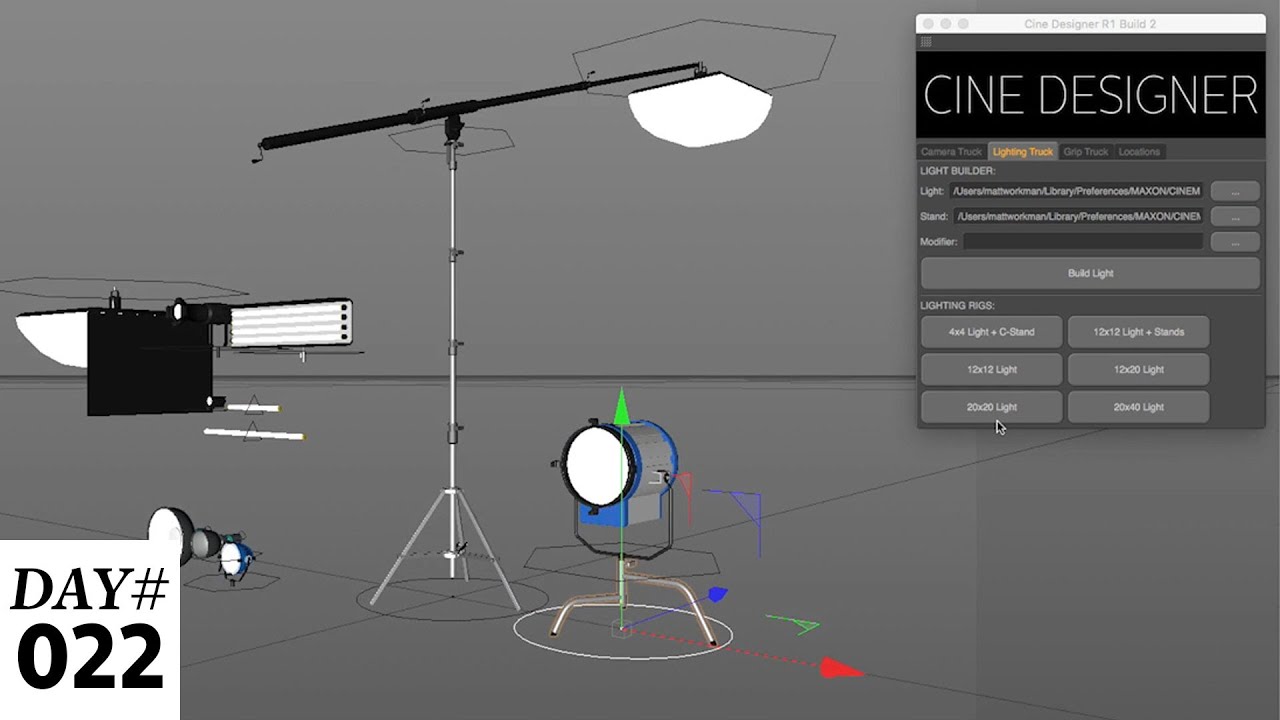The height and width of the screenshot is (720, 1280).
Task: Click the red X-axis arrow handle
Action: coord(841,668)
